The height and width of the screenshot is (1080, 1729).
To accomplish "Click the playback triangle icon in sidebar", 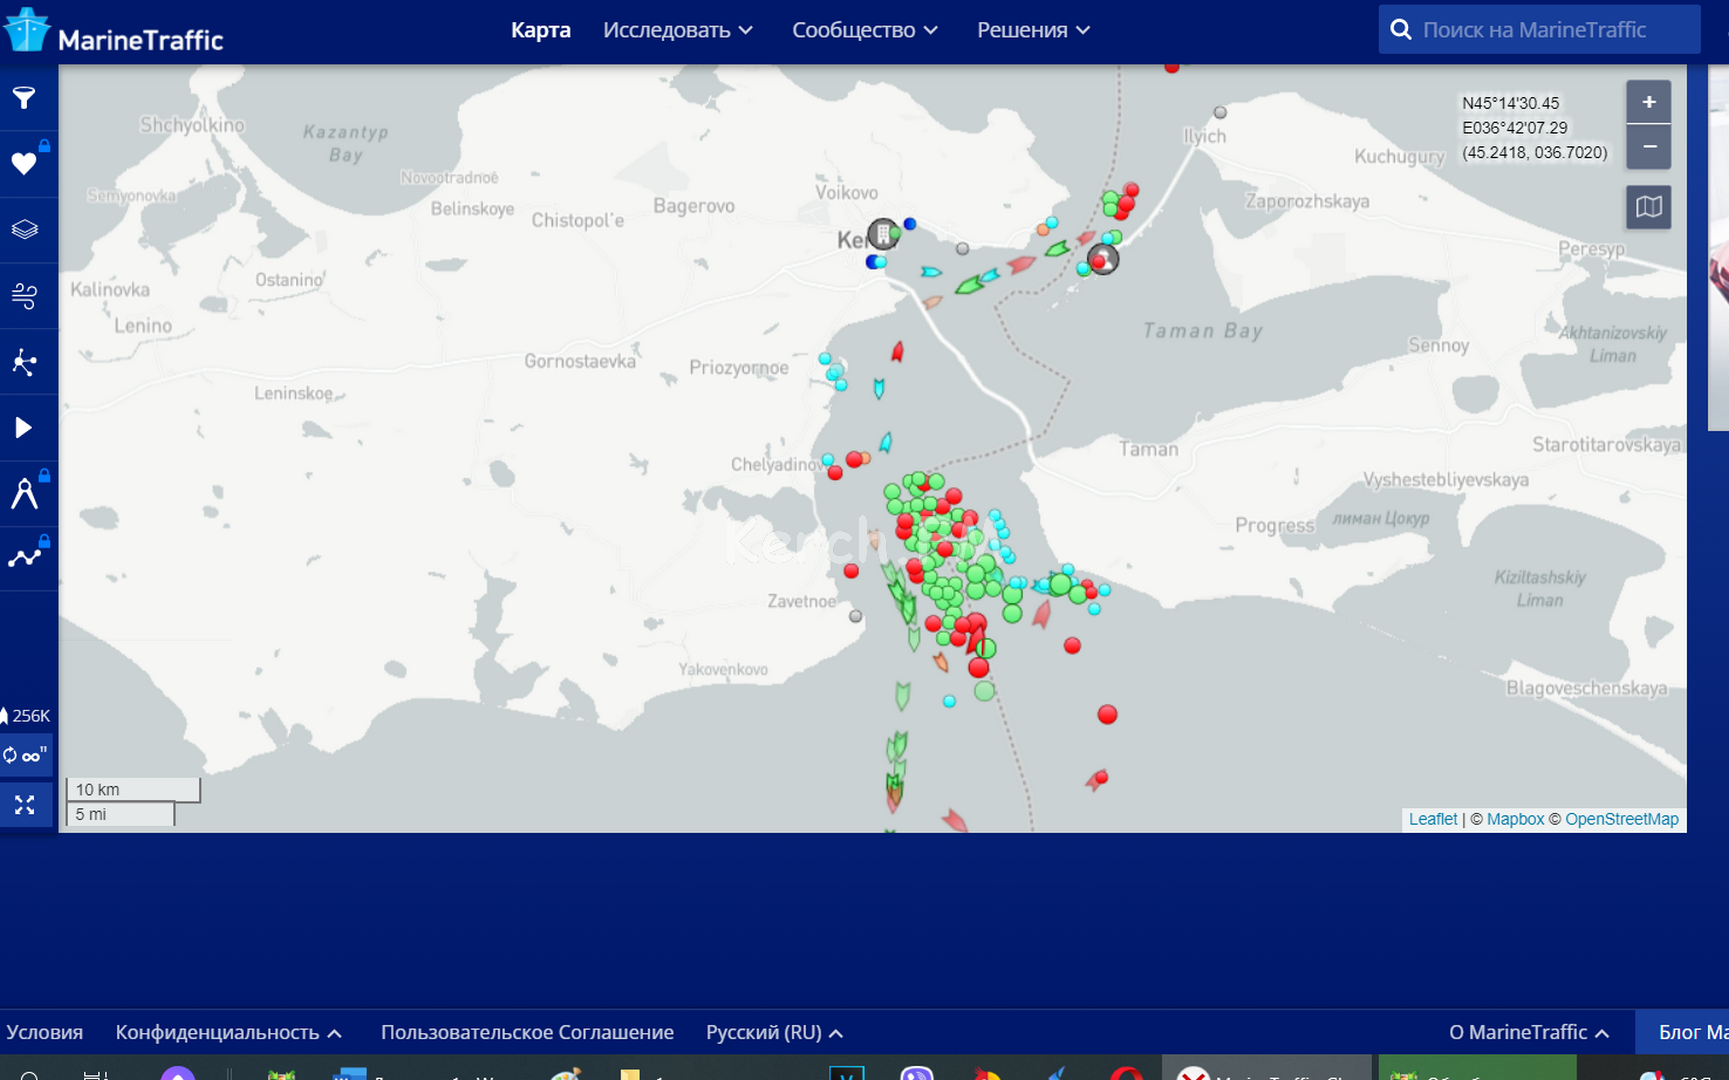I will pos(24,428).
